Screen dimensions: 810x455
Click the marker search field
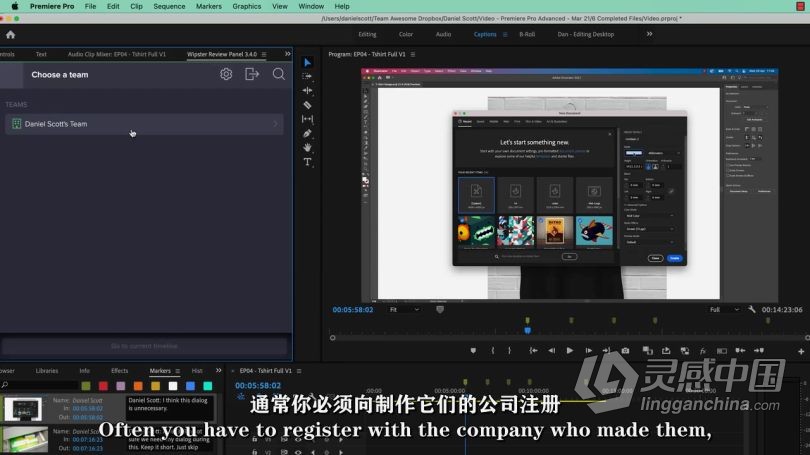(40, 385)
